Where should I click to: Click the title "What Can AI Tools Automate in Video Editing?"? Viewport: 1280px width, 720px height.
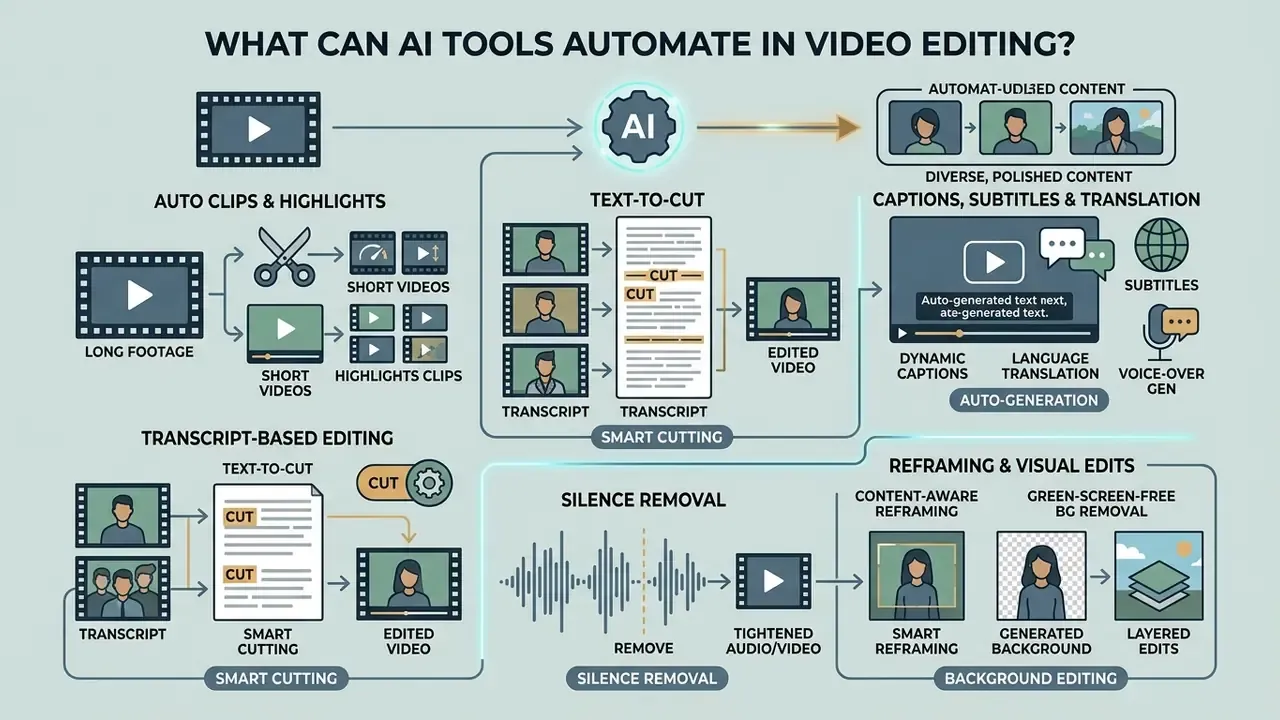640,44
